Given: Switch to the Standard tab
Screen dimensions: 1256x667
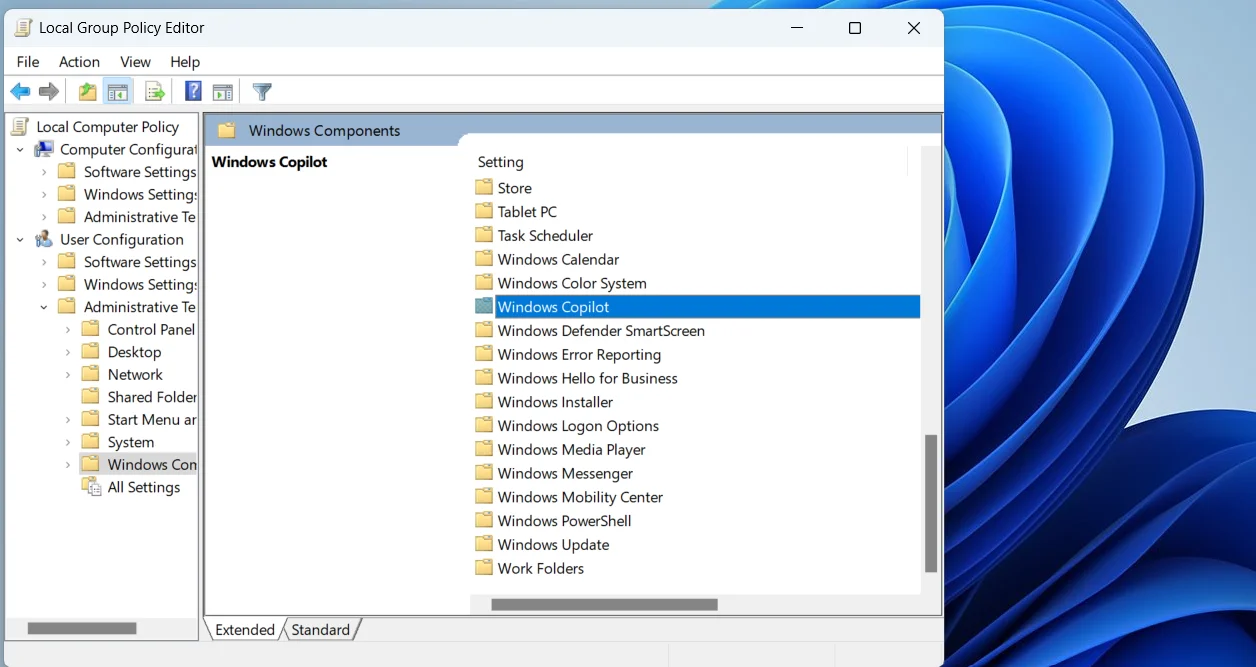Looking at the screenshot, I should (x=321, y=630).
